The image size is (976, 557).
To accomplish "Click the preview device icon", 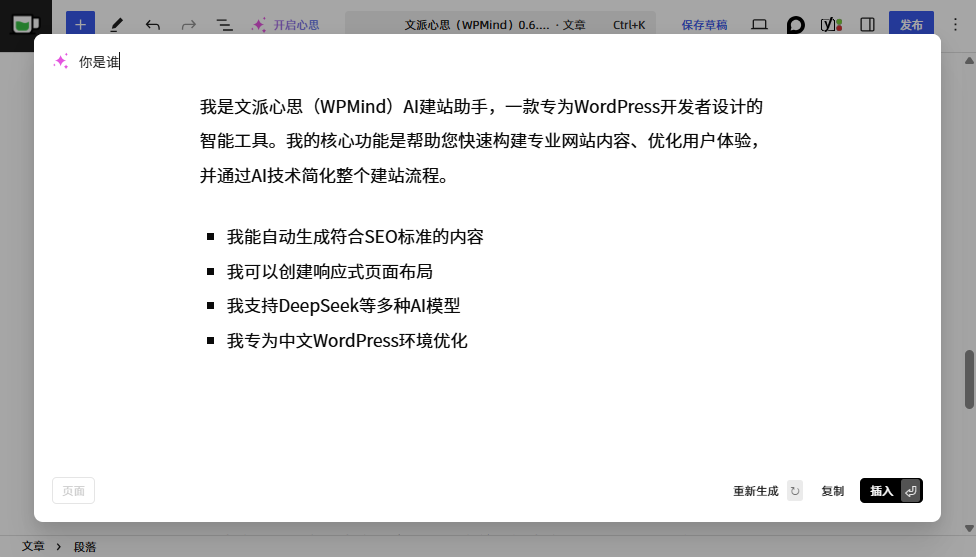I will tap(759, 25).
